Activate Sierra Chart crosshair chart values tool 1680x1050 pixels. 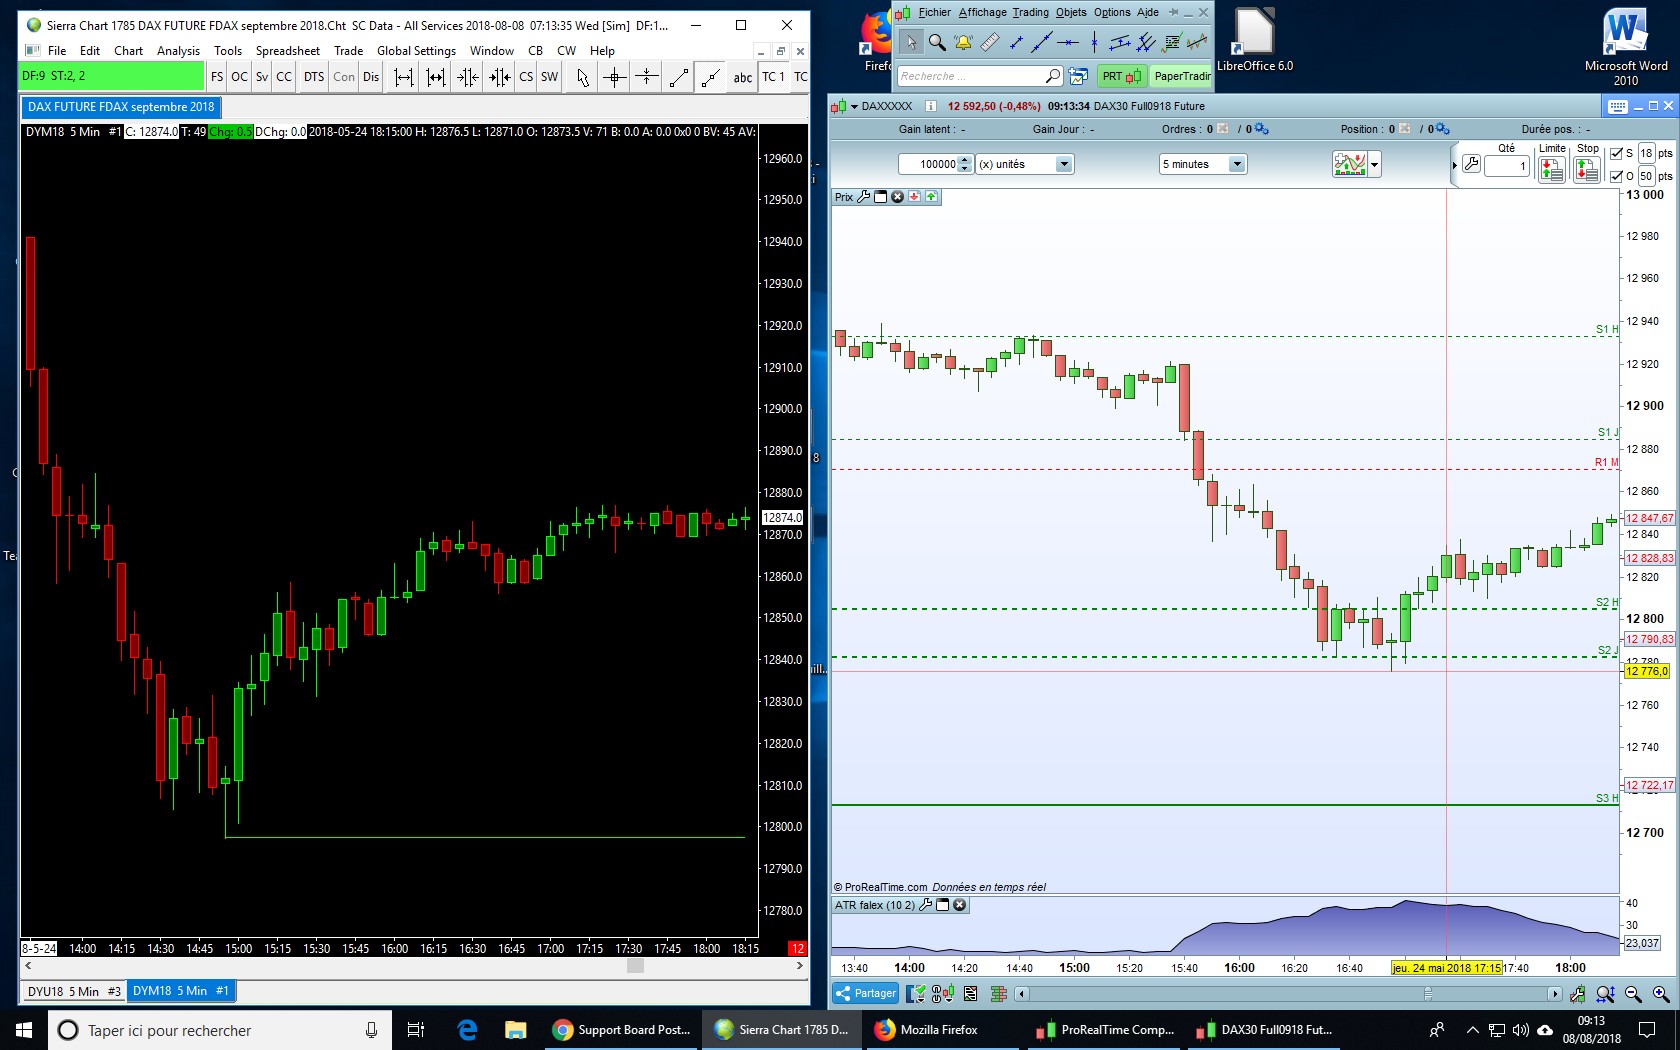(615, 77)
